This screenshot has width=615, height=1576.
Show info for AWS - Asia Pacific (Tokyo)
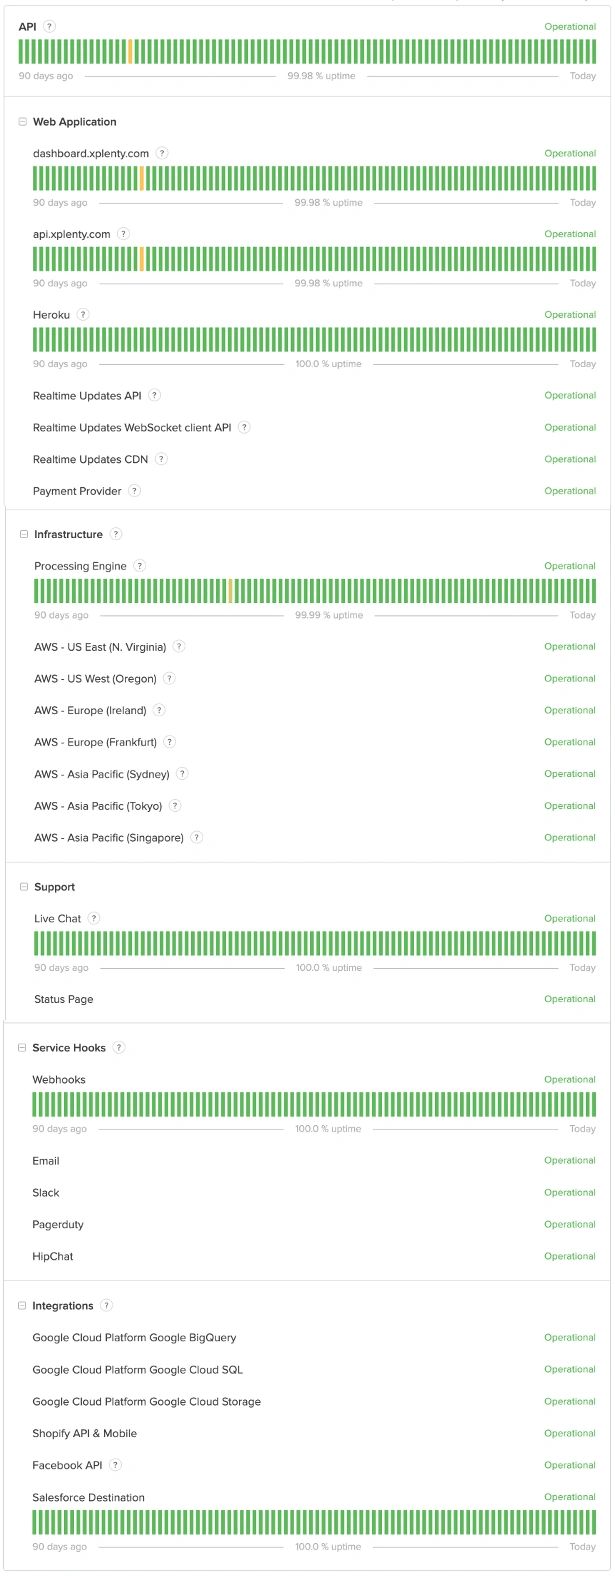(x=175, y=806)
